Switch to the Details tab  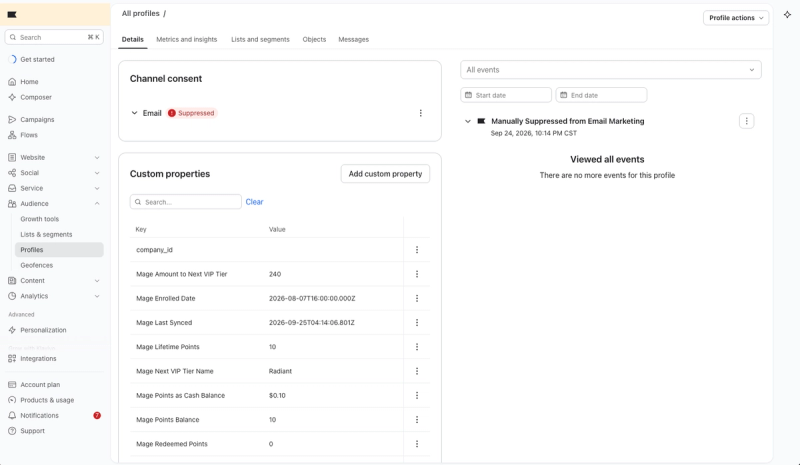click(133, 39)
